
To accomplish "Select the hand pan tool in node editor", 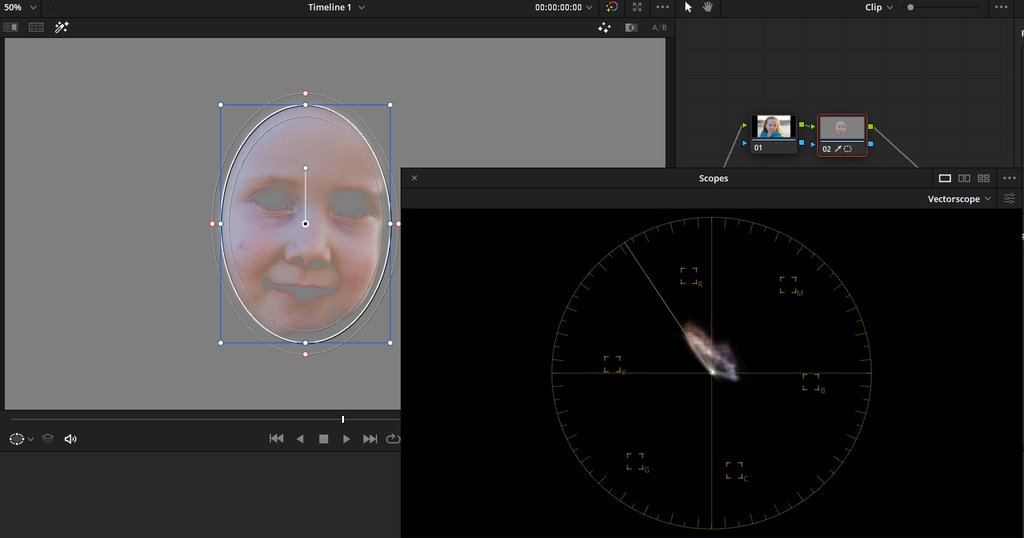I will click(707, 7).
